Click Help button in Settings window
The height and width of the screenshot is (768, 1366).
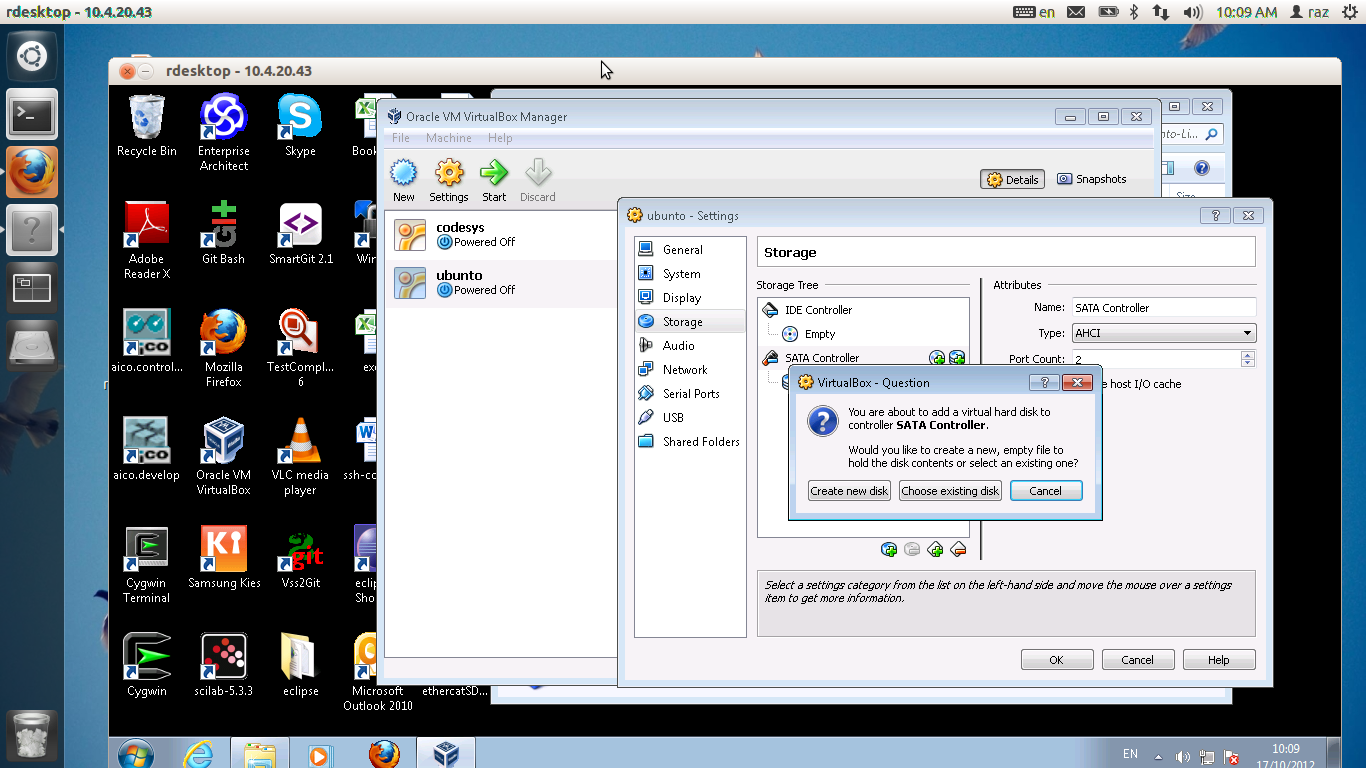(x=1219, y=660)
